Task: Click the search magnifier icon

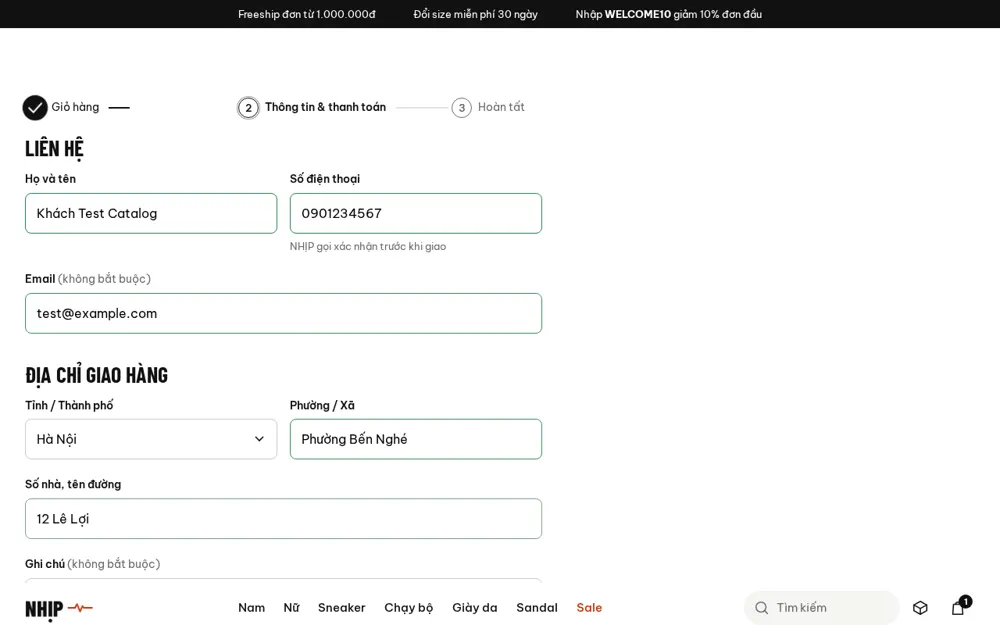Action: click(x=761, y=608)
